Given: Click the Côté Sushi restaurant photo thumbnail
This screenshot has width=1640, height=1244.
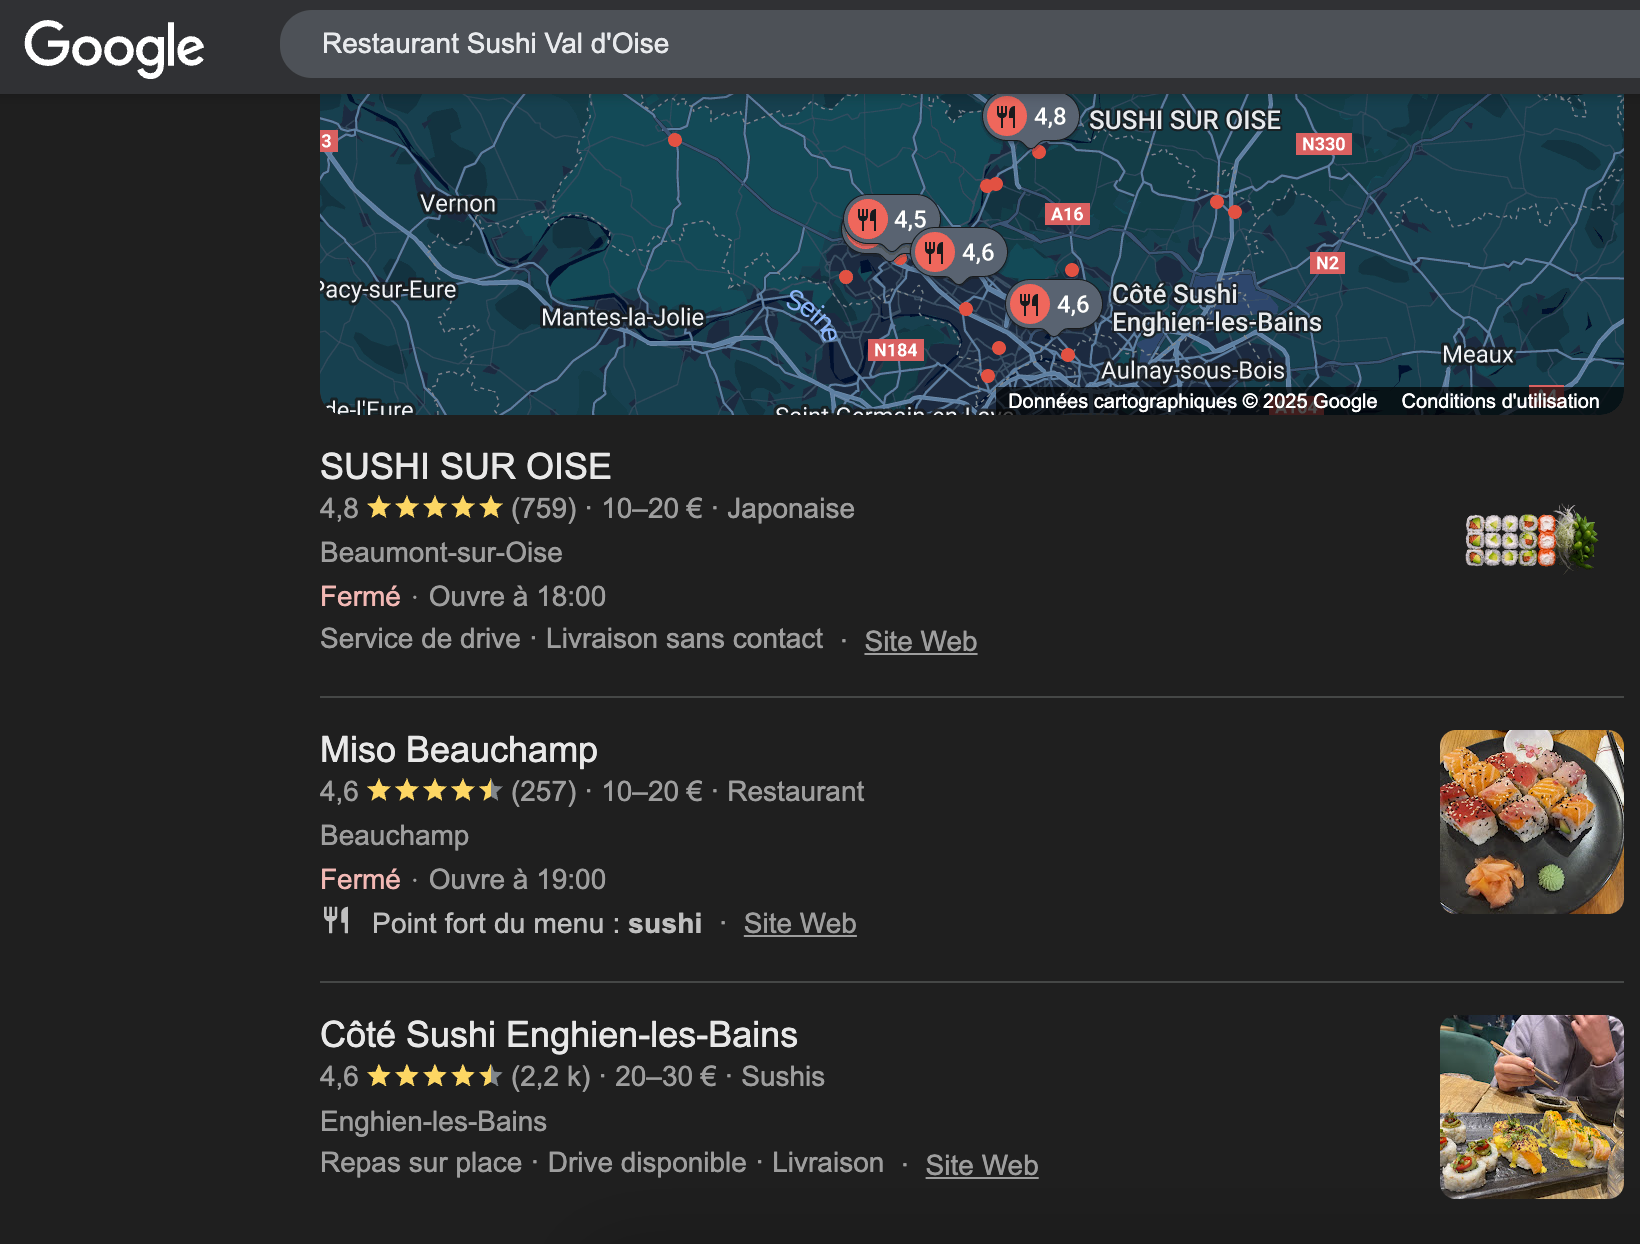Looking at the screenshot, I should click(1531, 1107).
